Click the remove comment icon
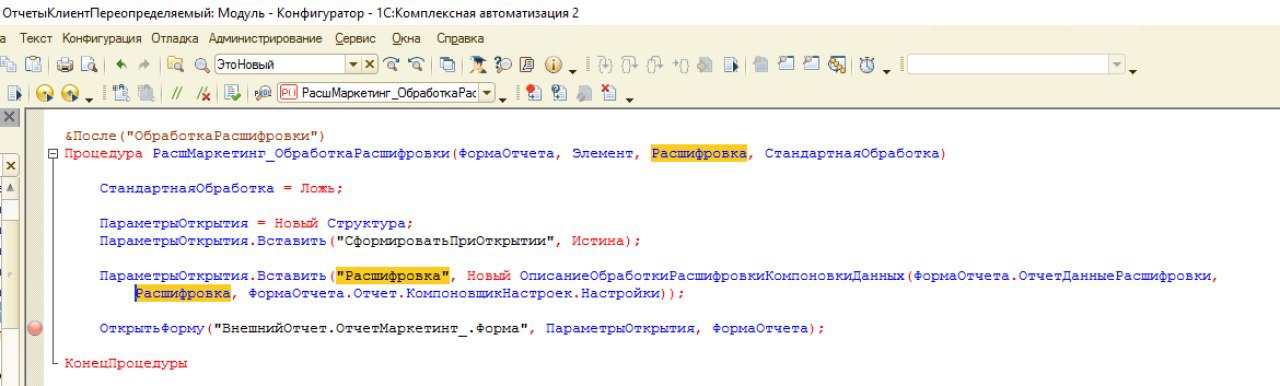This screenshot has height=386, width=1280. [x=204, y=94]
